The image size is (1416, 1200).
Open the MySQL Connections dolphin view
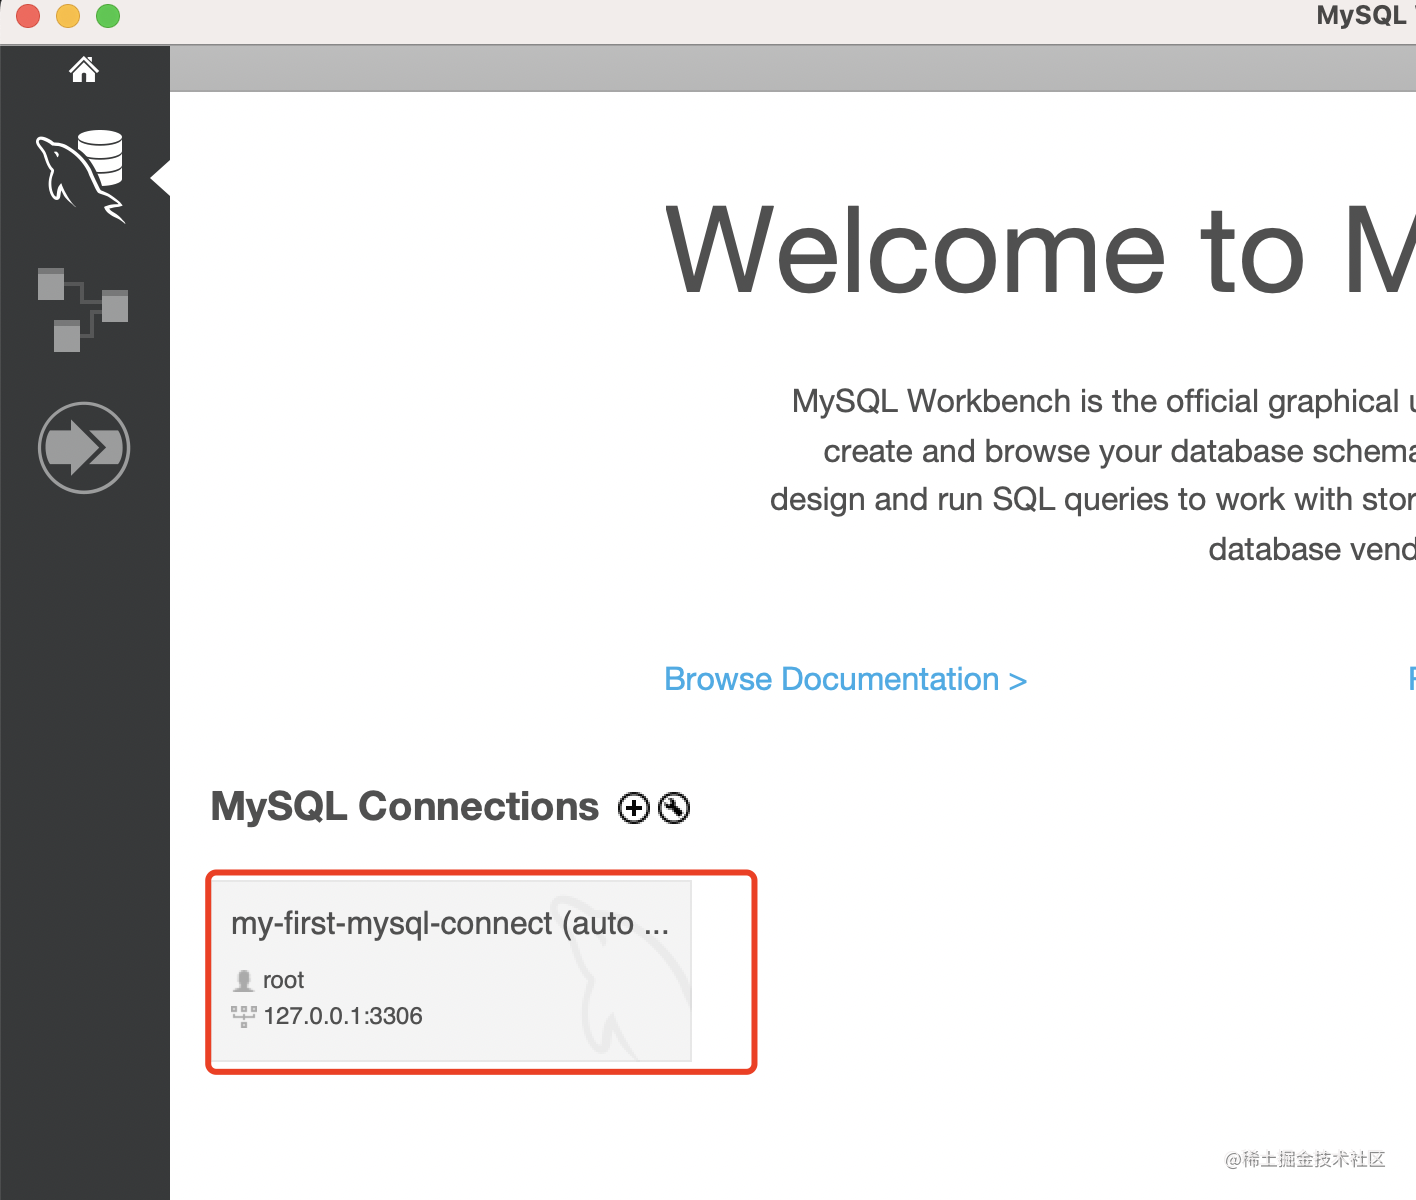click(82, 176)
